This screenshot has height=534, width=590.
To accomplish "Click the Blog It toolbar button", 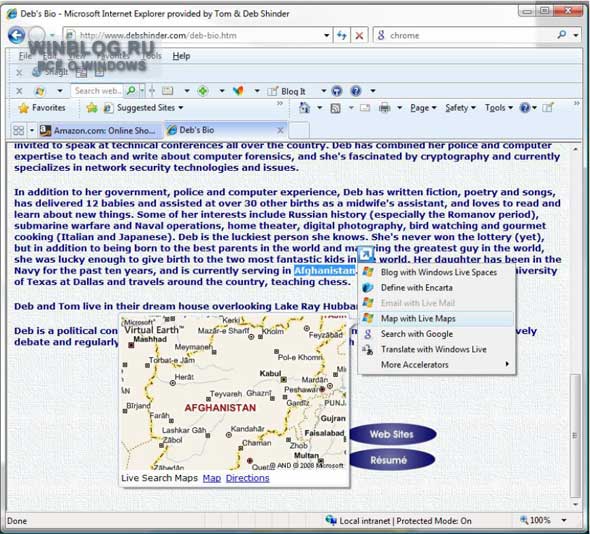I will click(x=286, y=91).
